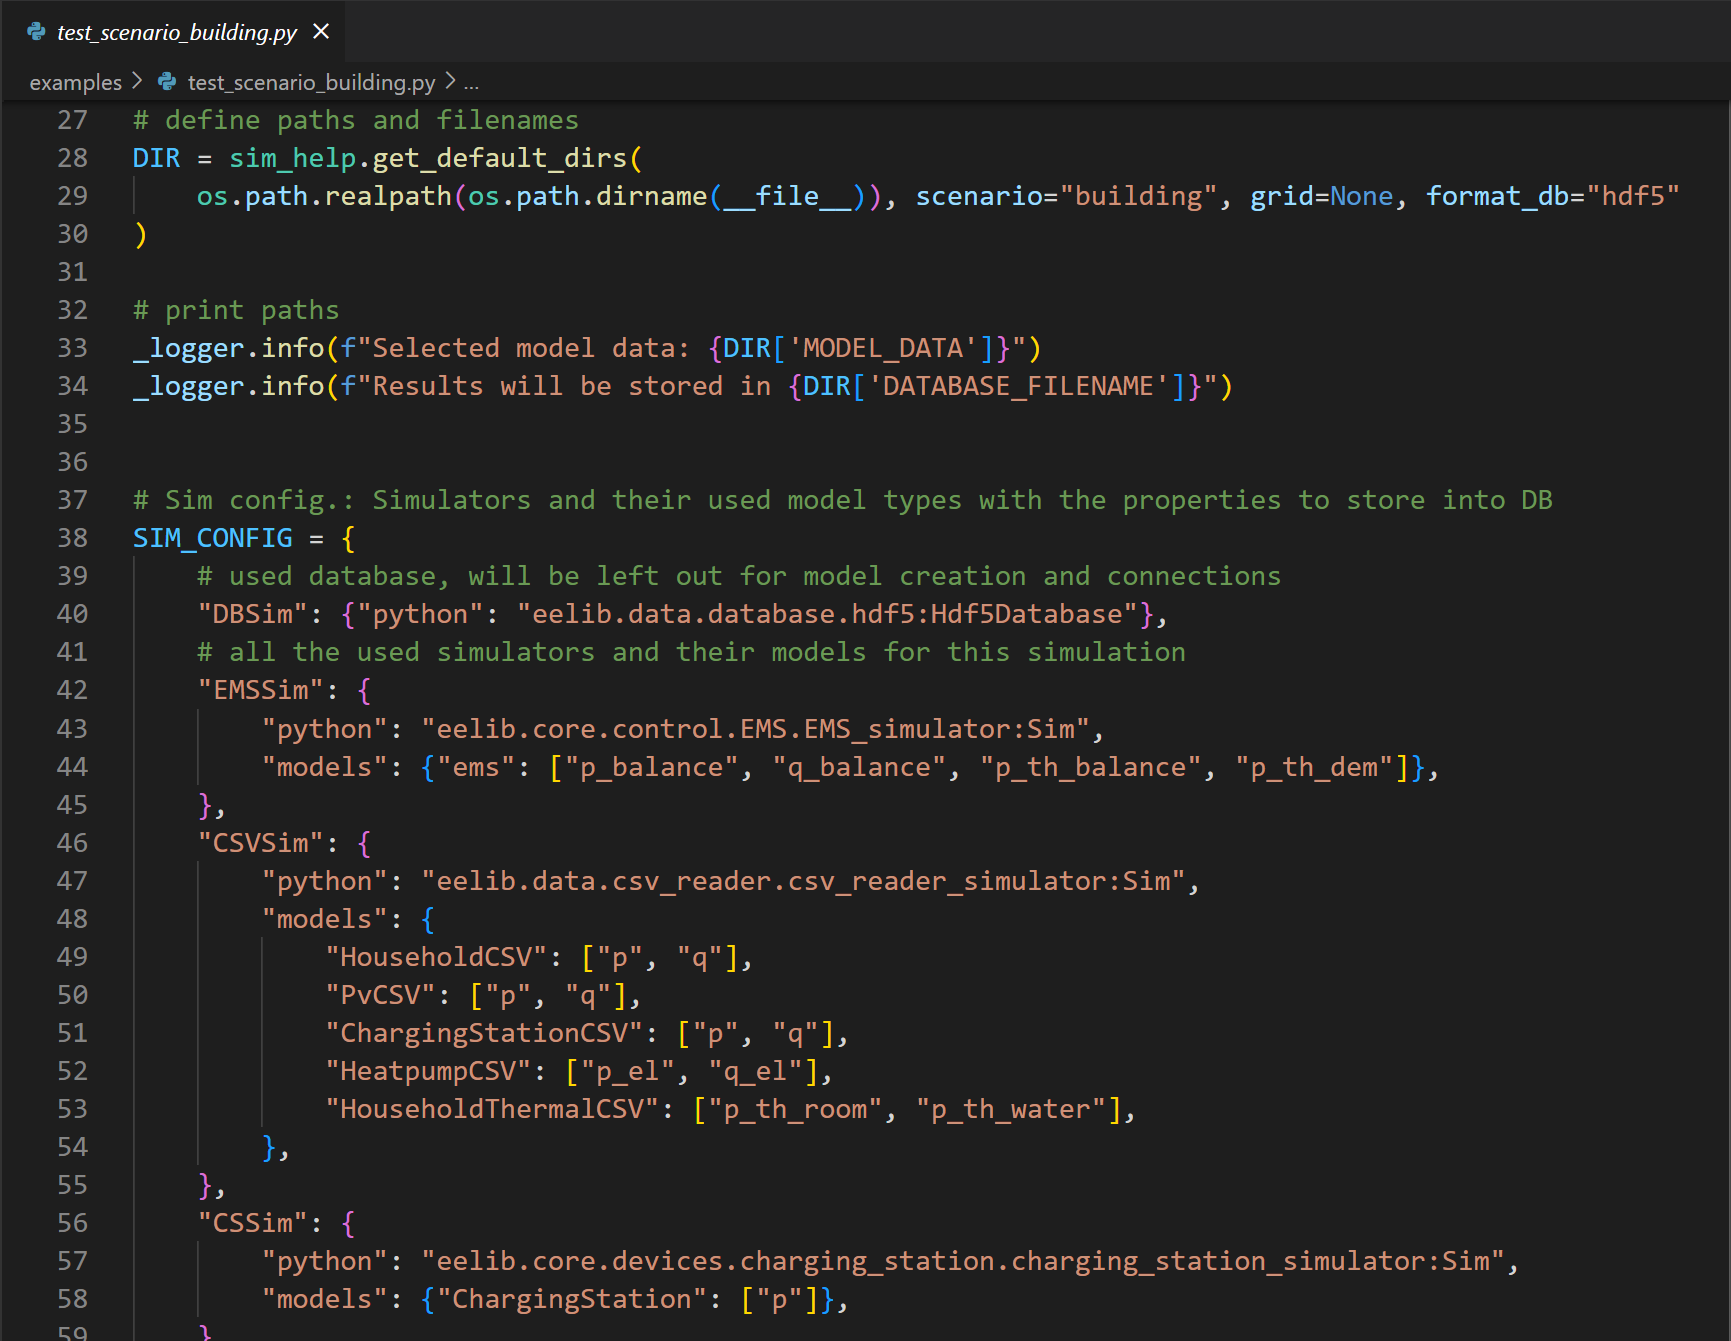Viewport: 1731px width, 1341px height.
Task: Click the "HouseholdCSV" key
Action: tap(436, 957)
